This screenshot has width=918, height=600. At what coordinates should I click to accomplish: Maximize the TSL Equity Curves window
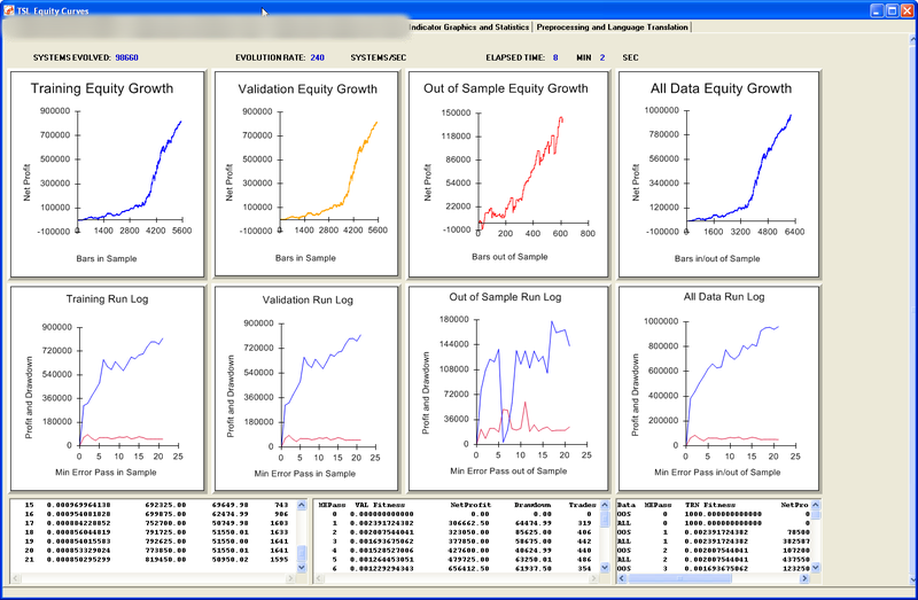tap(892, 10)
